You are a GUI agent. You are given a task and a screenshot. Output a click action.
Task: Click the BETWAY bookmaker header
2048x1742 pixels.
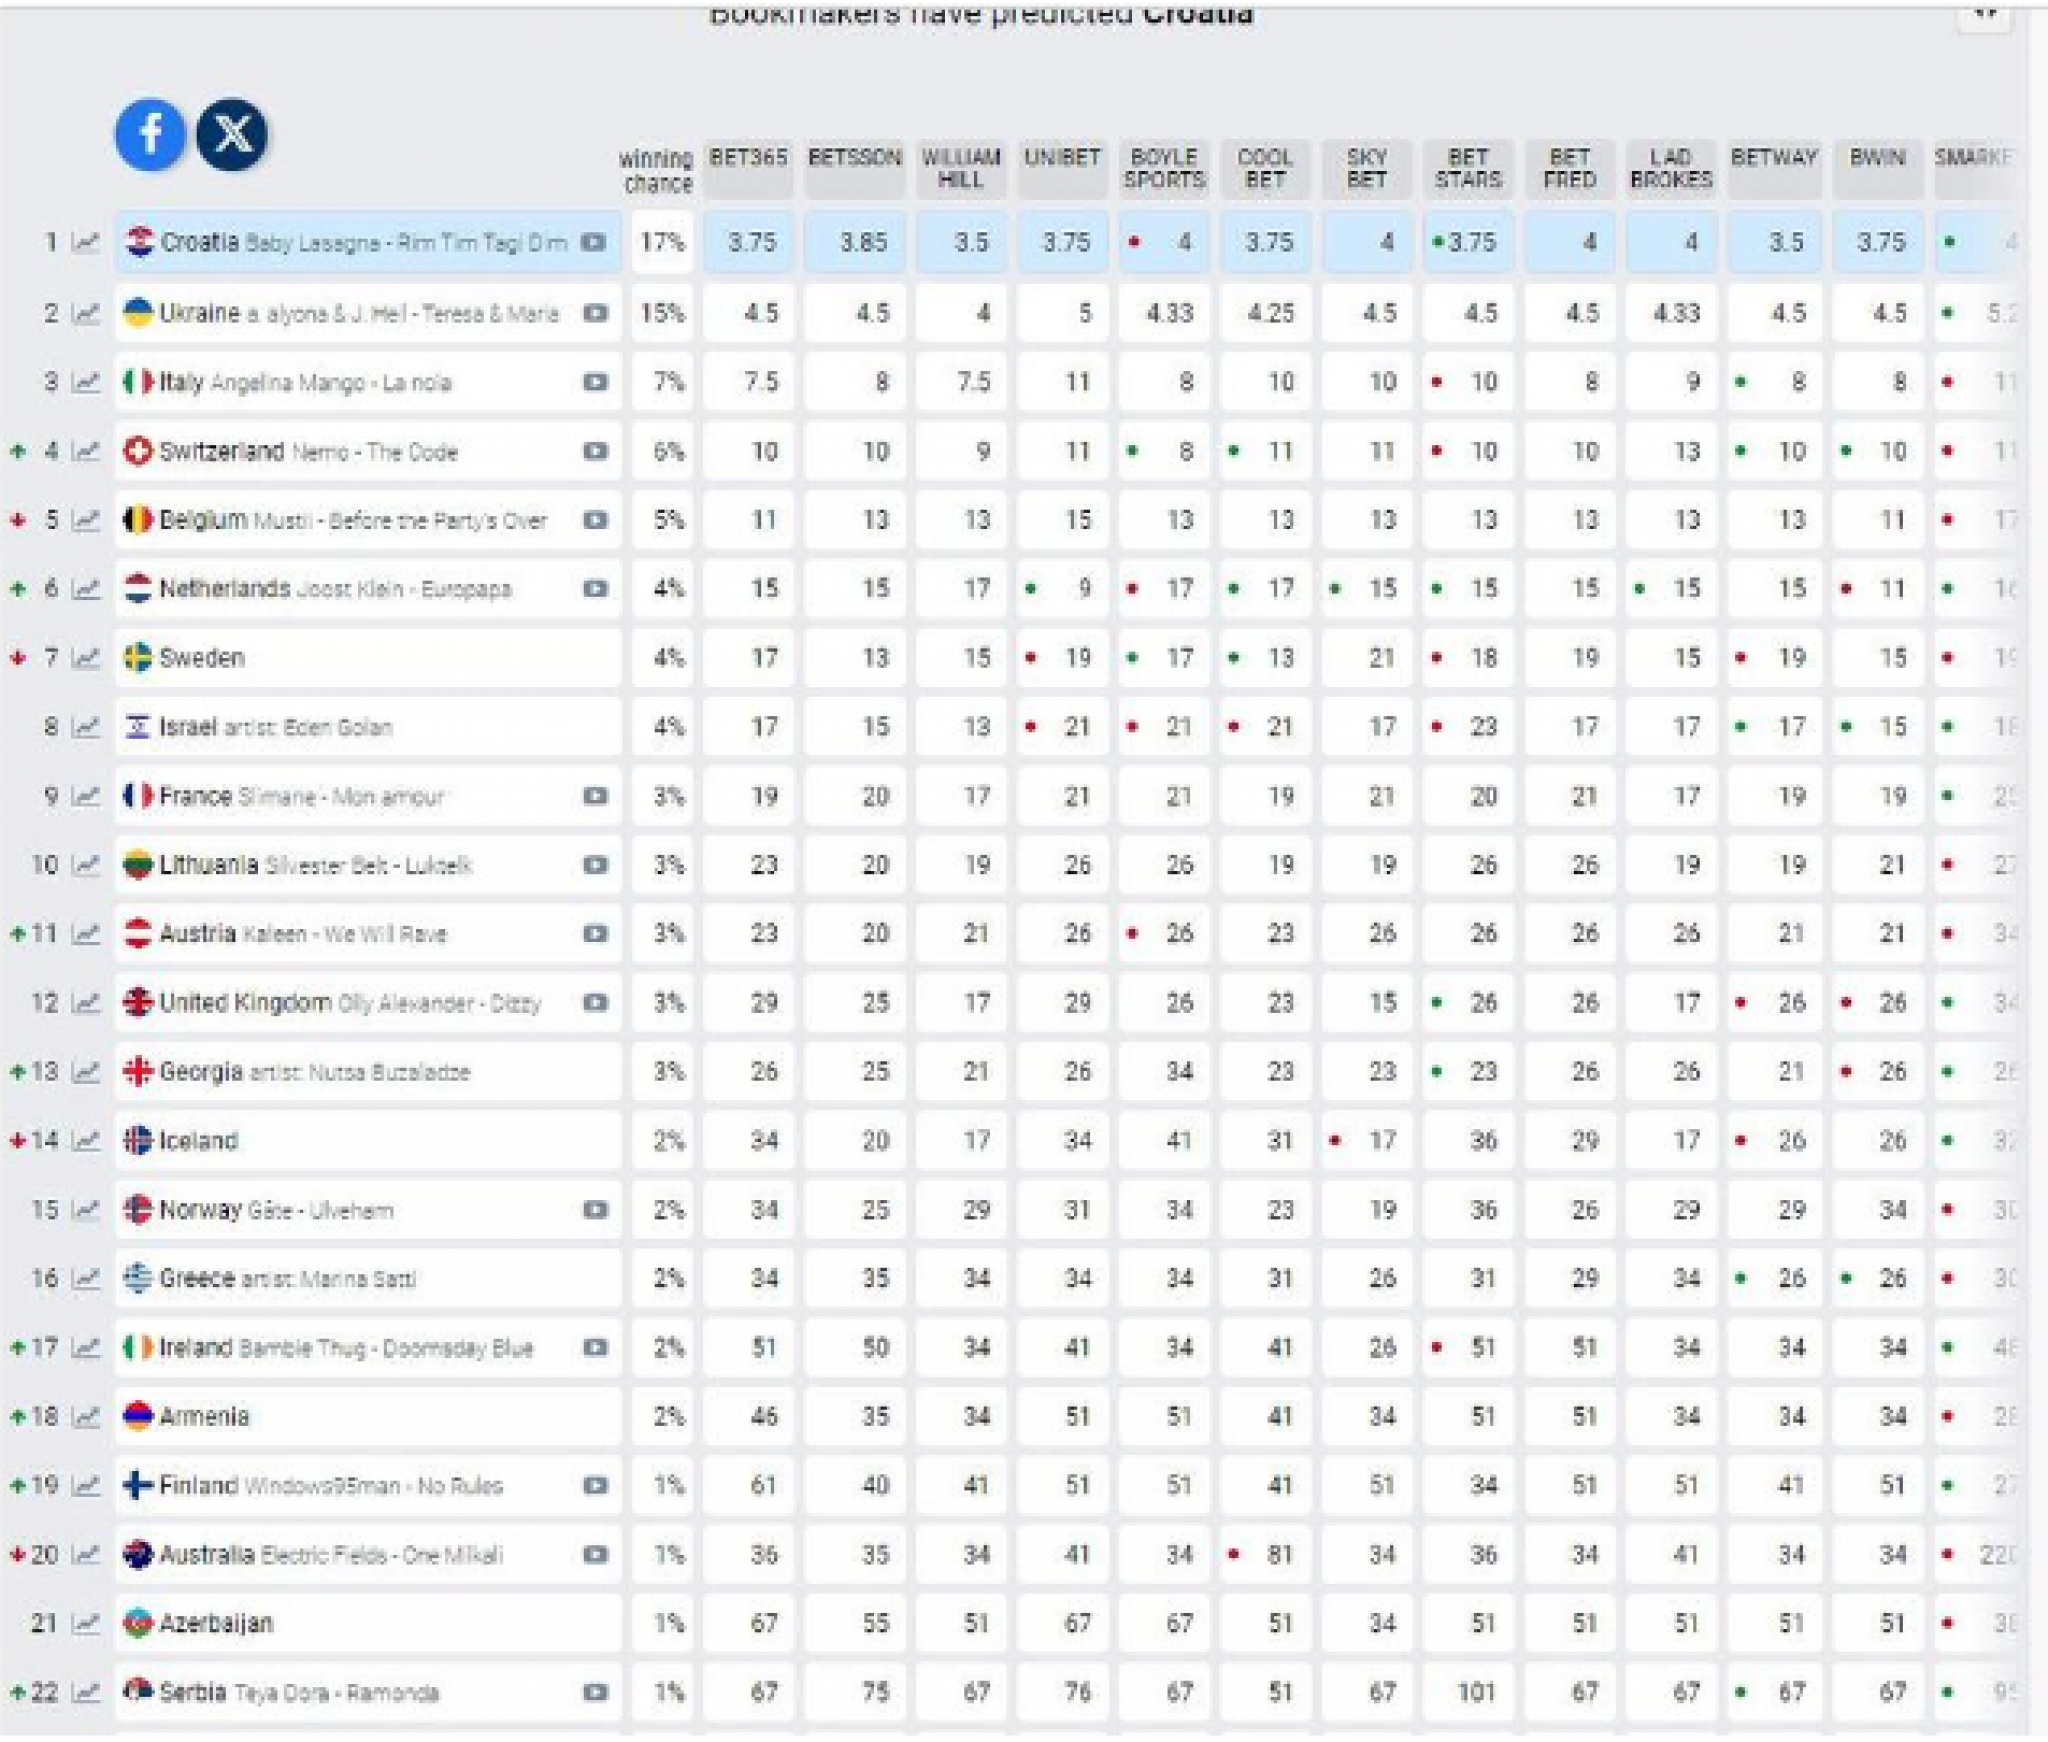tap(1774, 167)
